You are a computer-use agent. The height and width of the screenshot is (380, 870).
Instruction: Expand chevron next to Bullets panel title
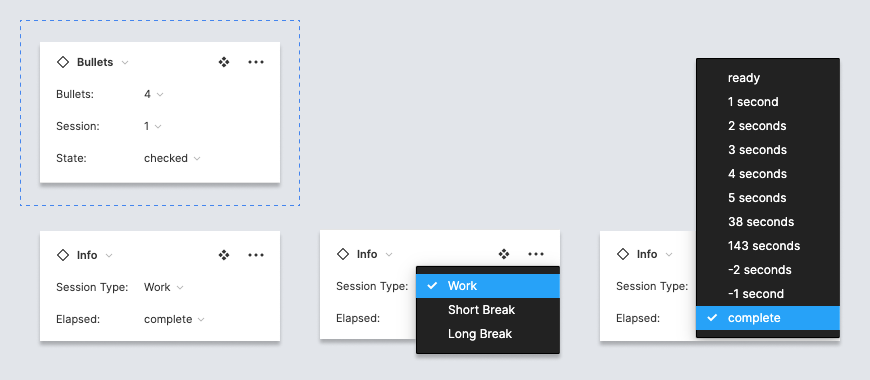pyautogui.click(x=125, y=63)
